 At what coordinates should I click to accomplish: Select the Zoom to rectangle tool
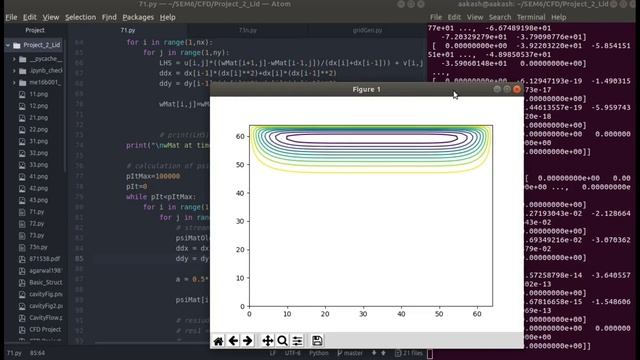[x=282, y=341]
